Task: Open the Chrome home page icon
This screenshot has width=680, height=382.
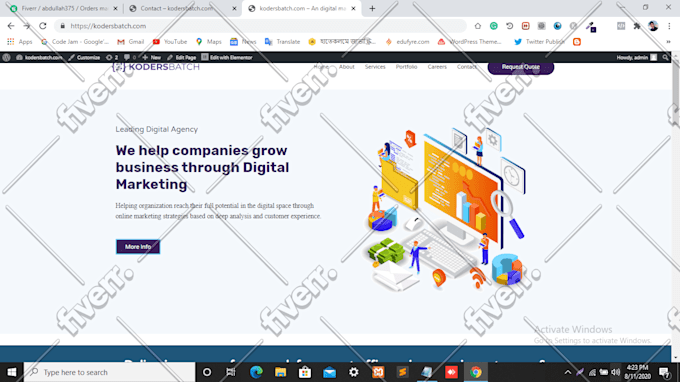Action: 477,26
